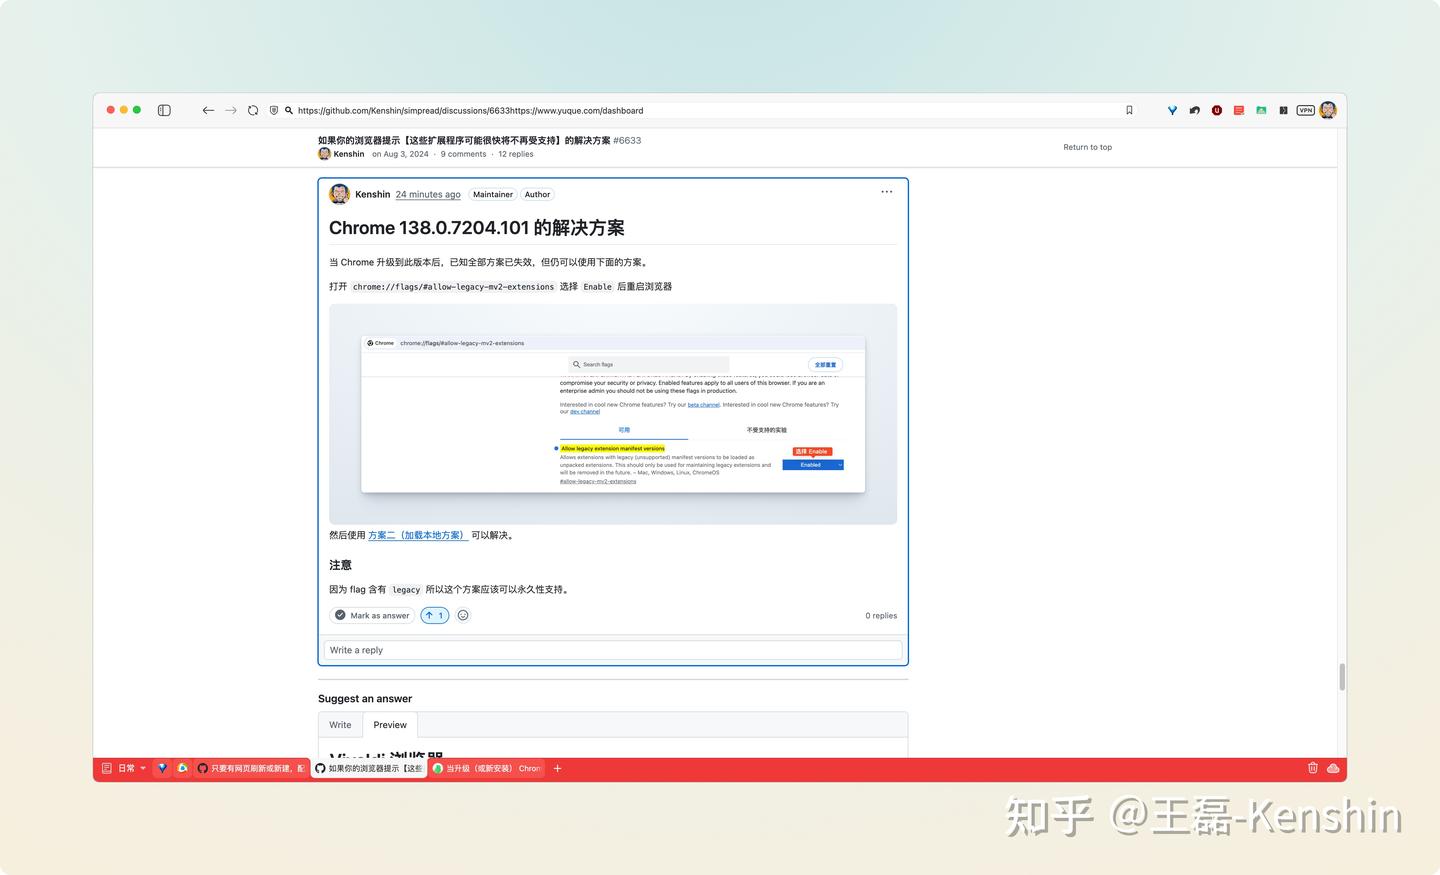Click '9 comments' in header
The height and width of the screenshot is (875, 1440).
click(x=463, y=154)
